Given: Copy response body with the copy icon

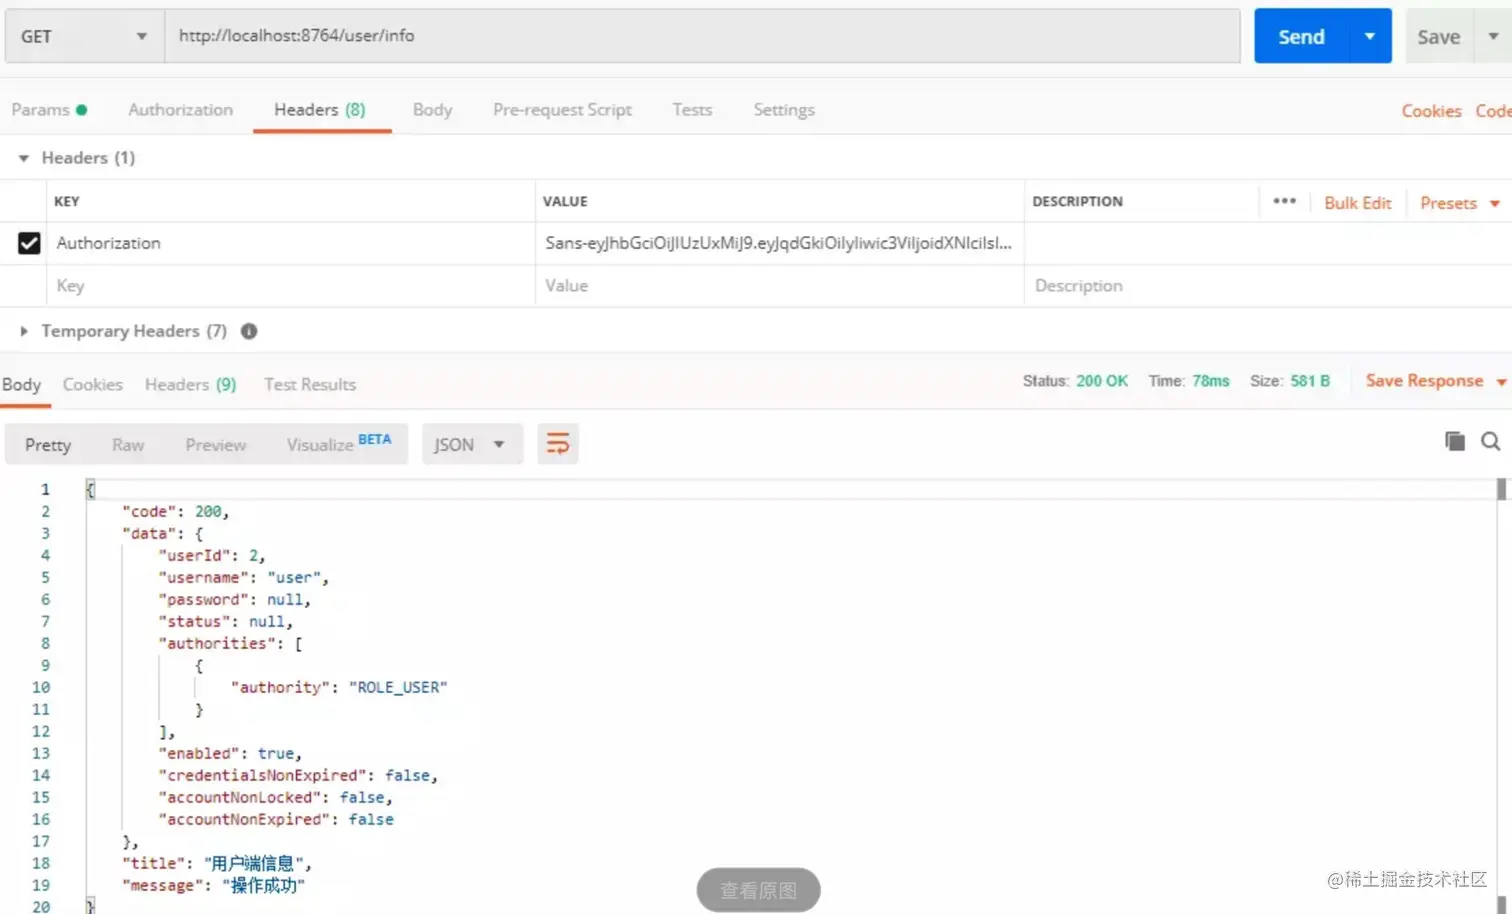Looking at the screenshot, I should coord(1455,441).
